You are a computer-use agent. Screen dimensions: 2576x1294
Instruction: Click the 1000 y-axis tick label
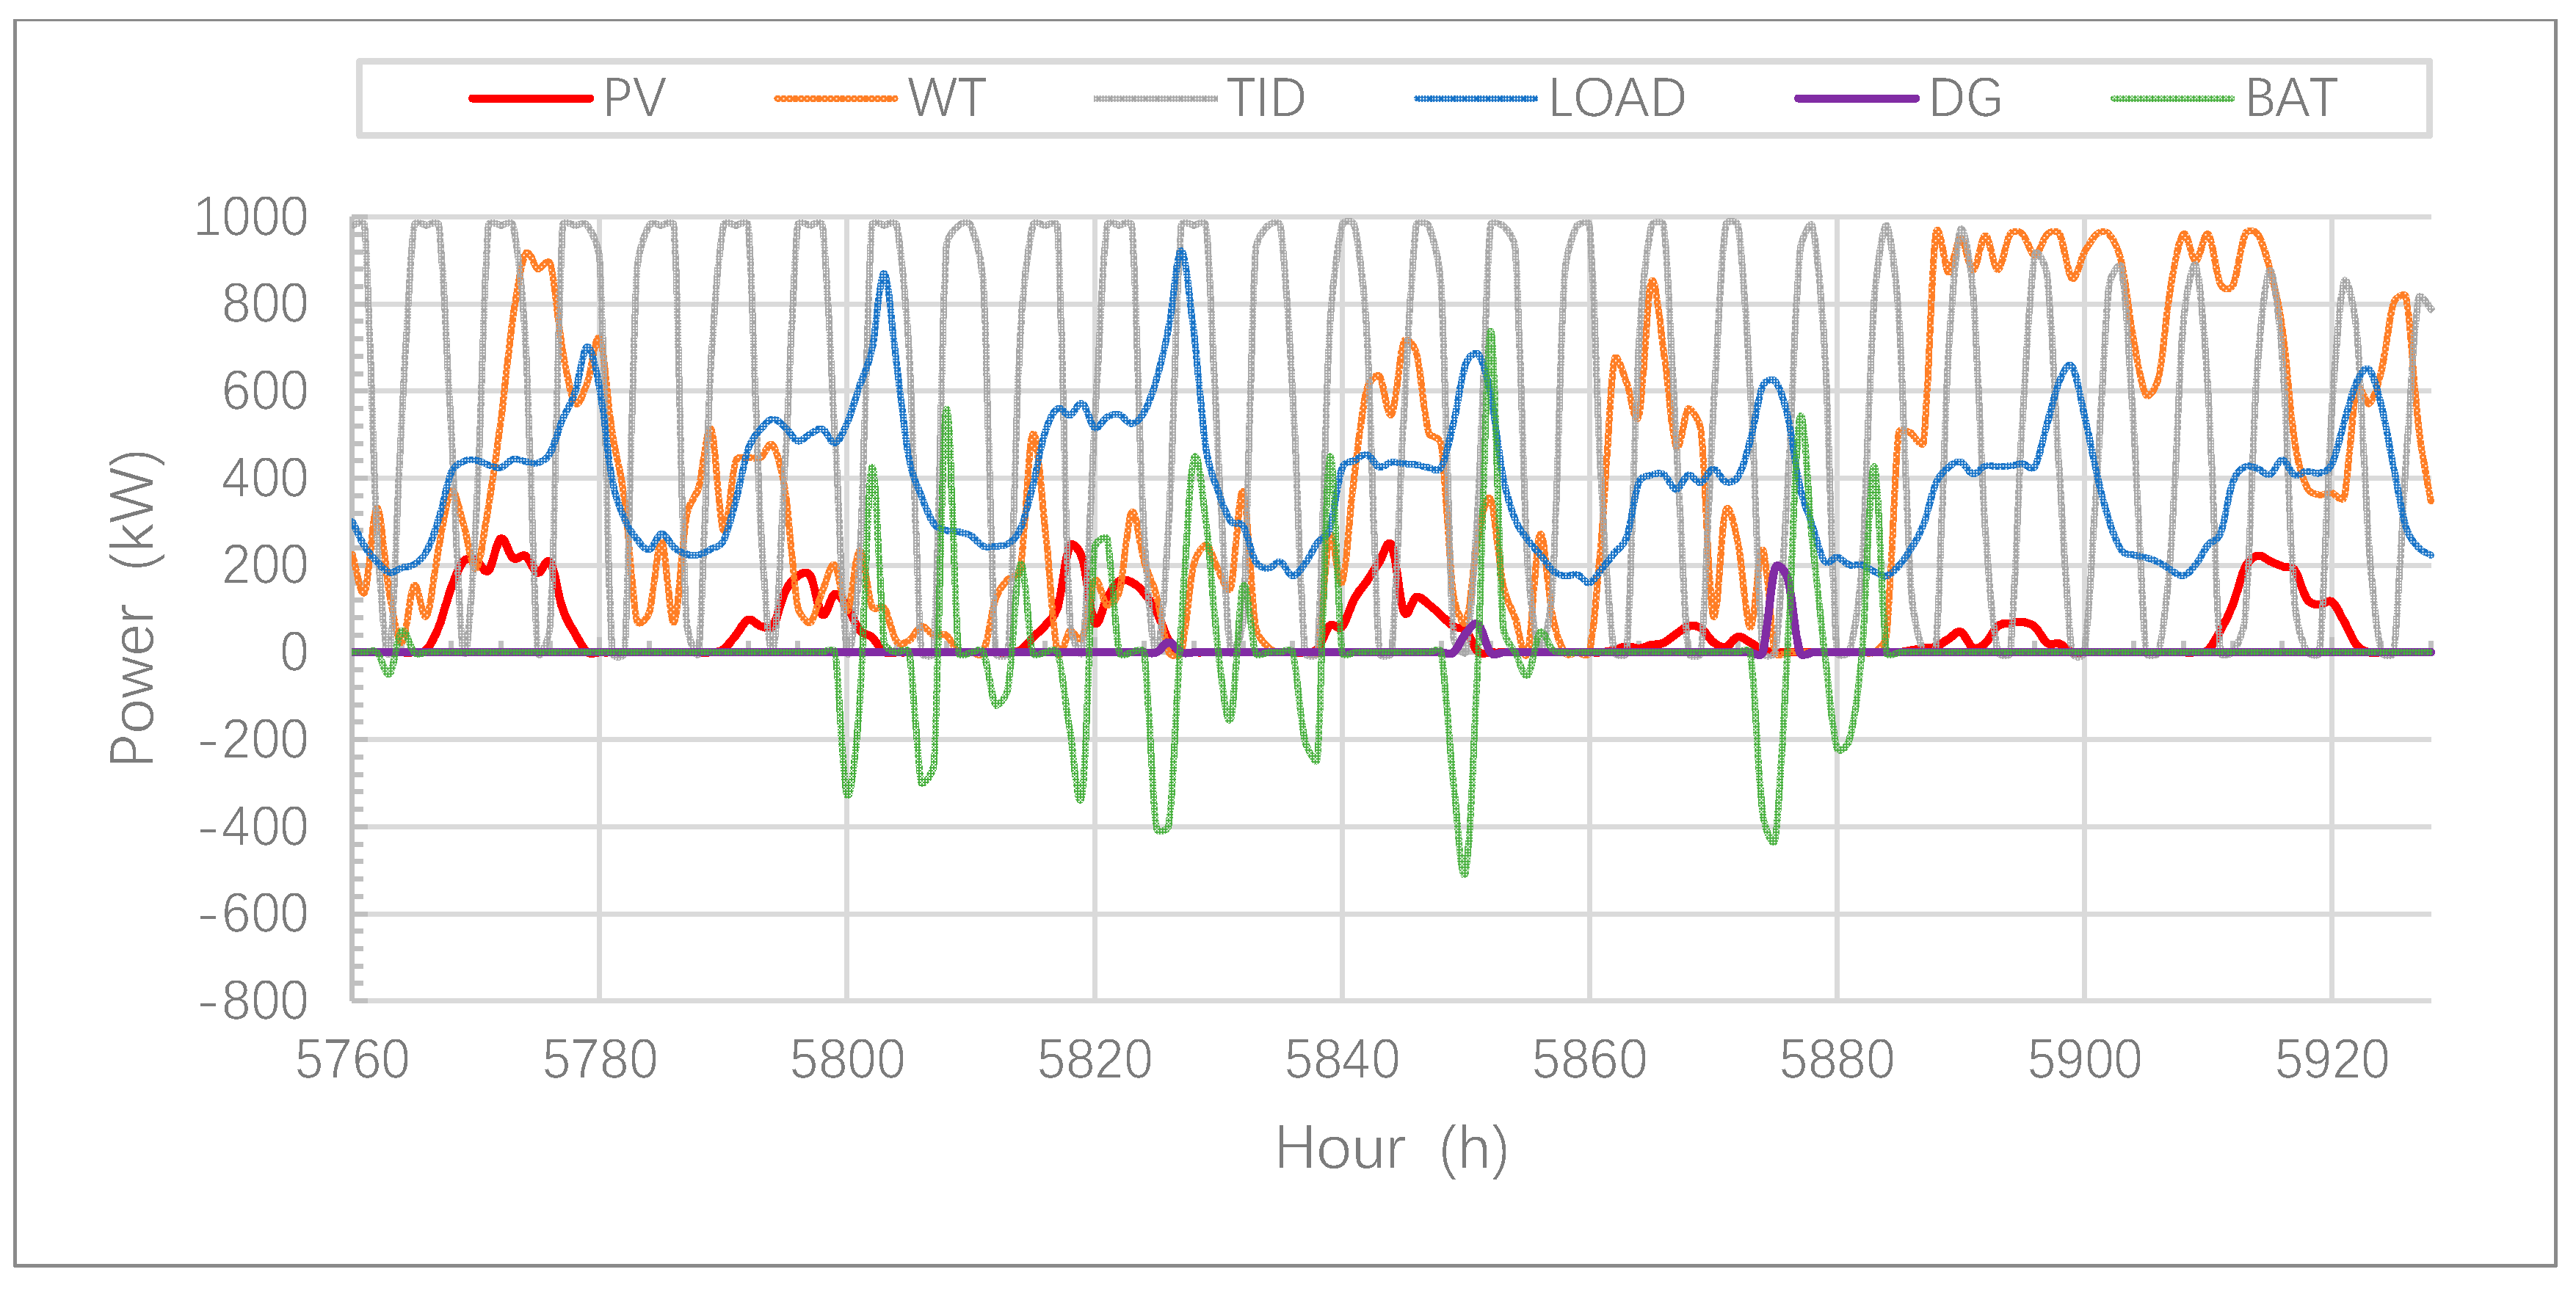tap(251, 217)
